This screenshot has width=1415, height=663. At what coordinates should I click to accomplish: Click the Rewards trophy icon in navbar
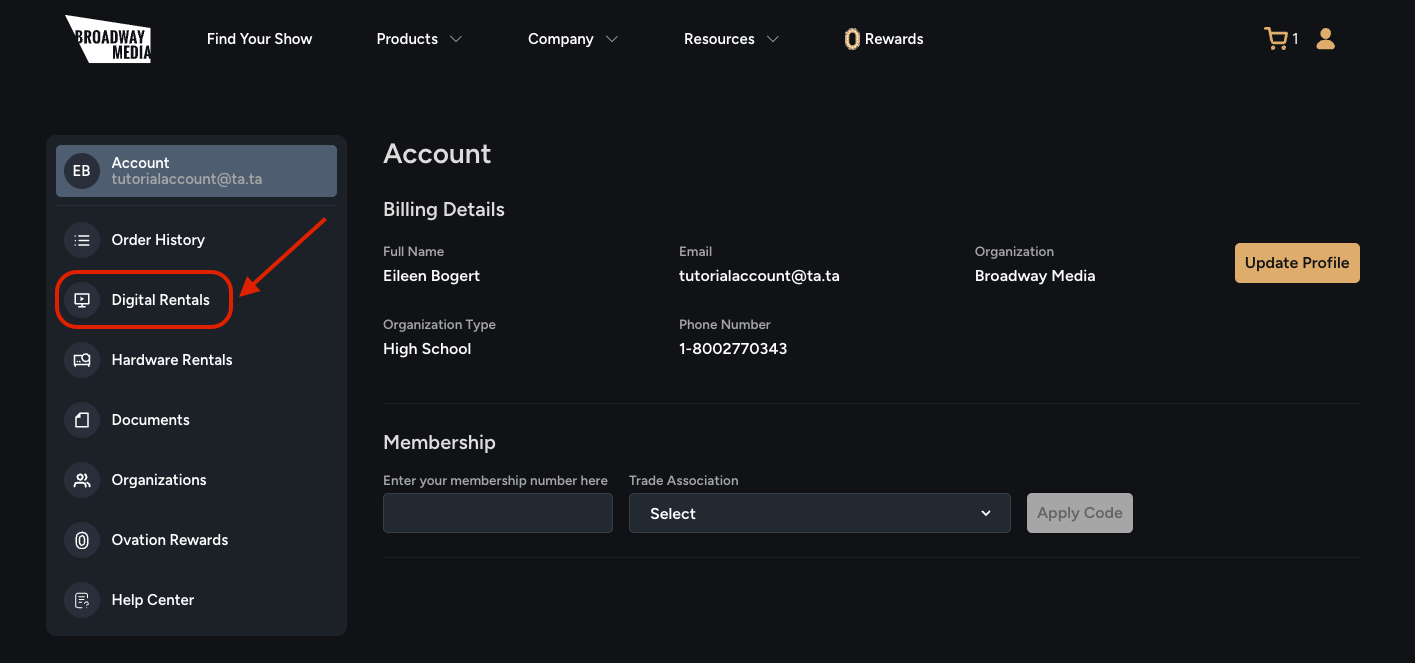point(851,38)
